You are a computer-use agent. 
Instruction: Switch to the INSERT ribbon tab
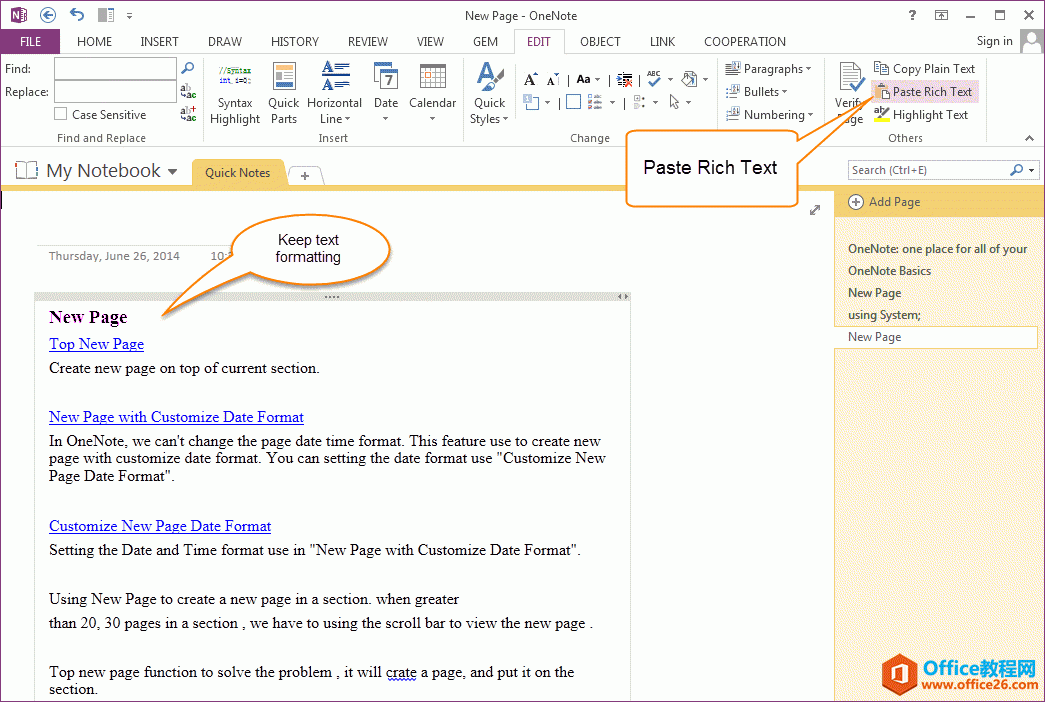point(159,41)
